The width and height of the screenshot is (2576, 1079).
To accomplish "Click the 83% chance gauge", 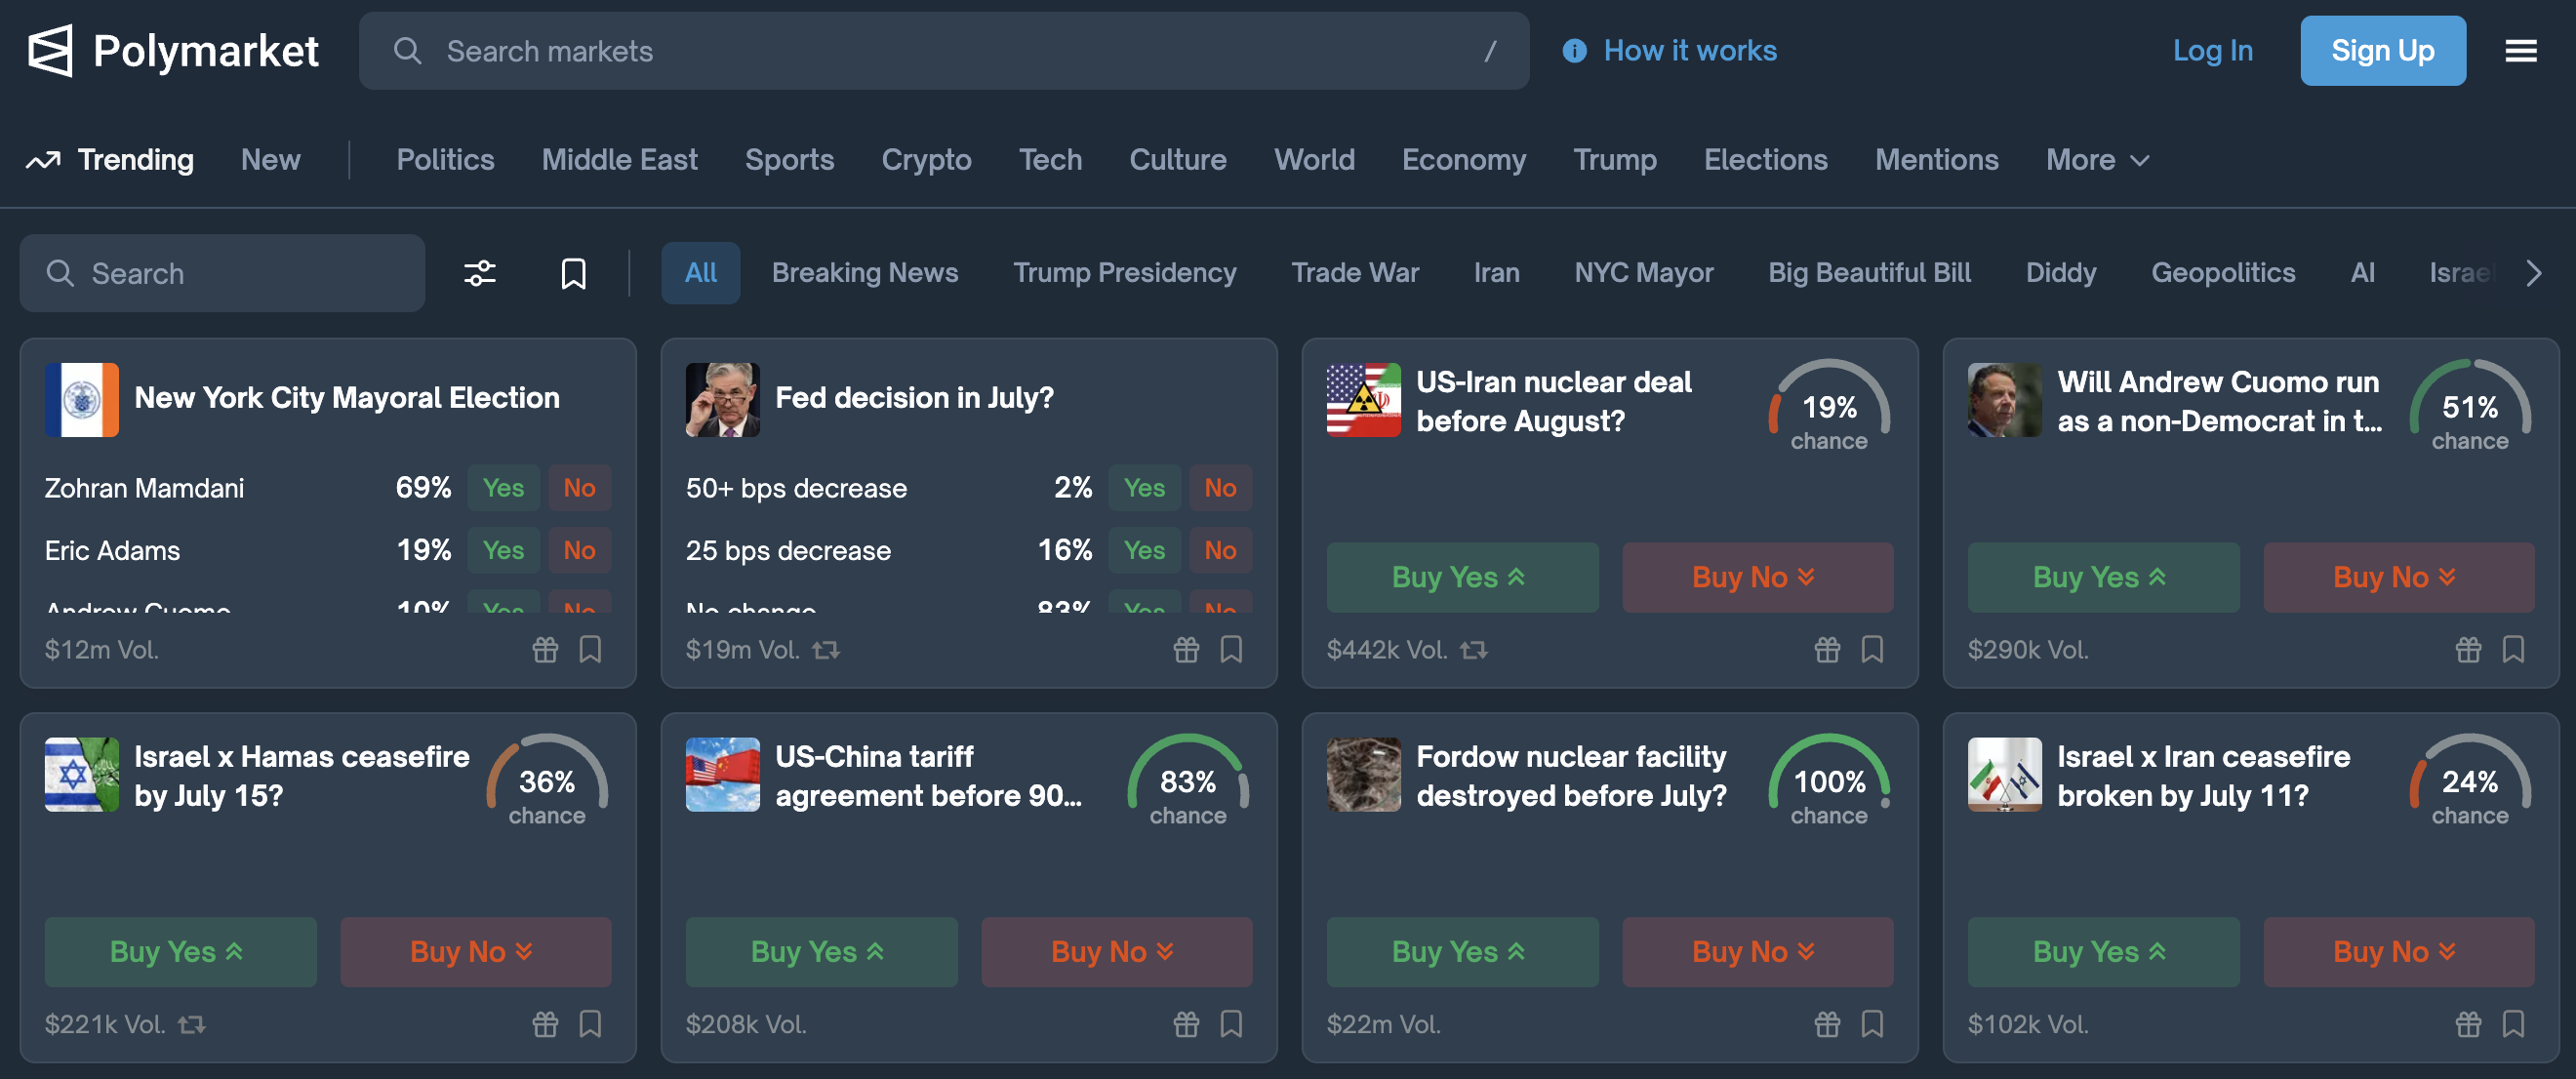I will (1188, 780).
